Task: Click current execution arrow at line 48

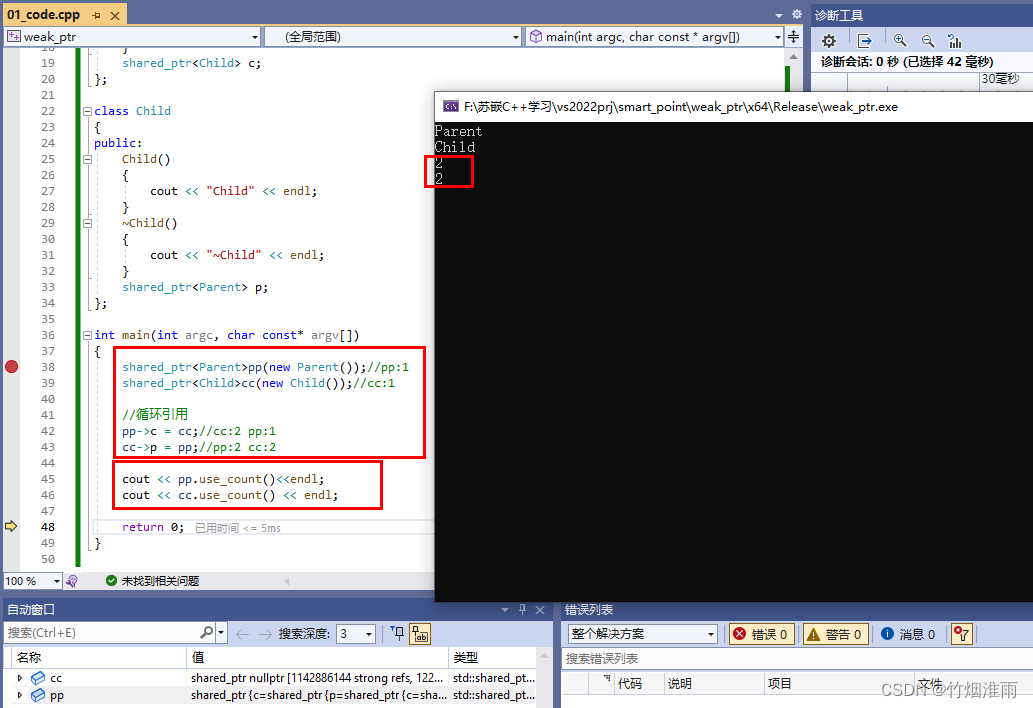Action: point(11,526)
